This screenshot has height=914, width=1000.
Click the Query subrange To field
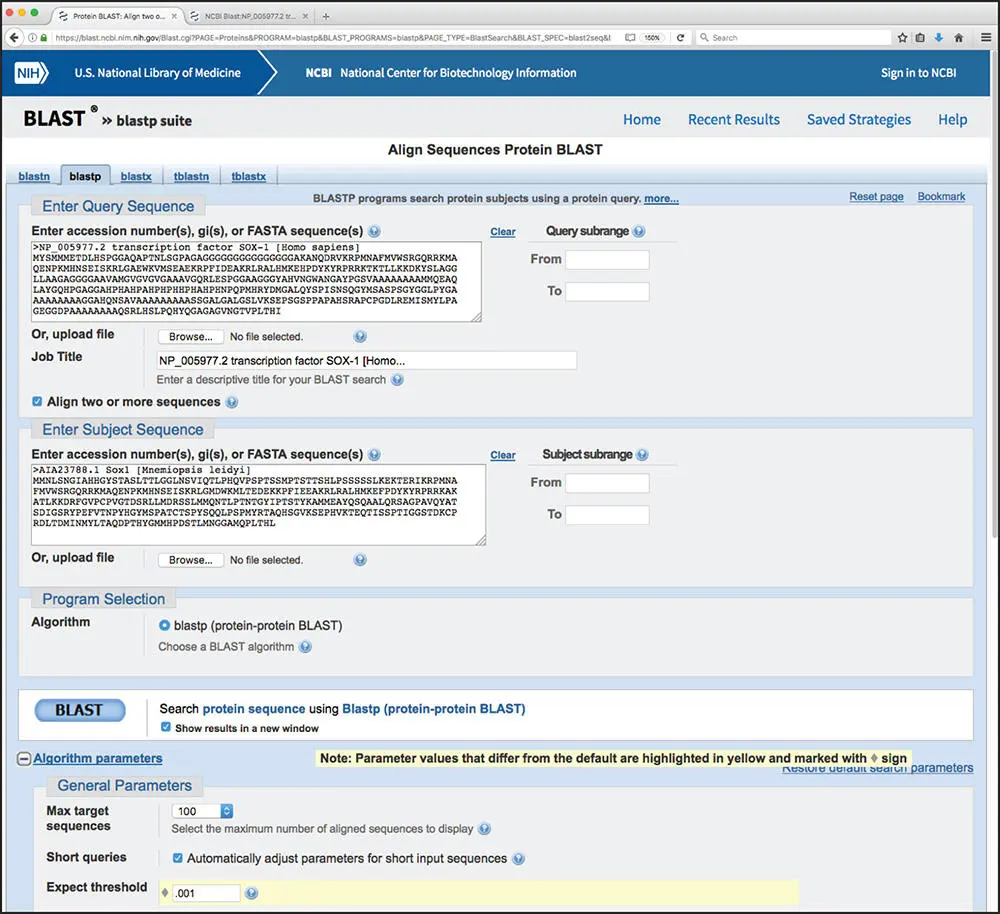tap(607, 291)
